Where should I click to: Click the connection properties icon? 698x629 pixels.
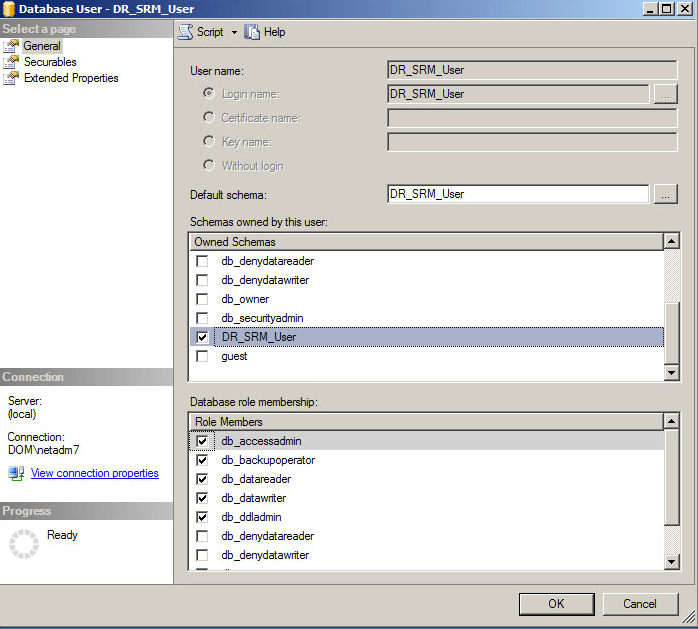click(x=16, y=473)
